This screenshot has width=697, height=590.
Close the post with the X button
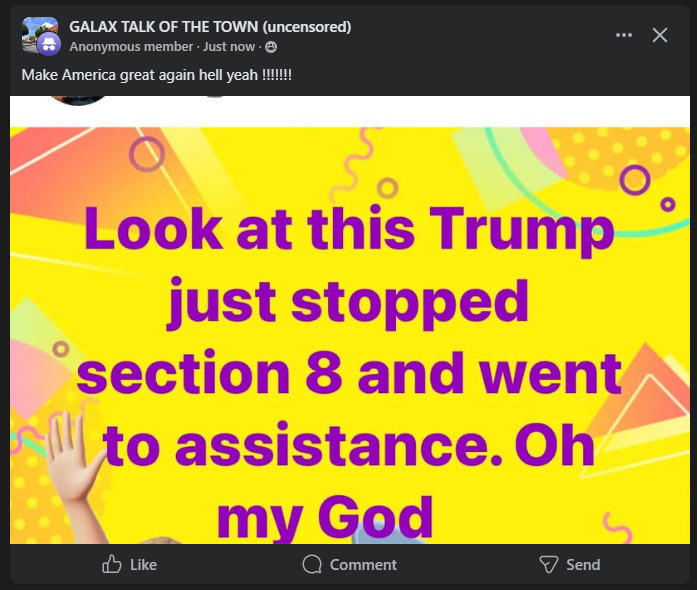[660, 35]
